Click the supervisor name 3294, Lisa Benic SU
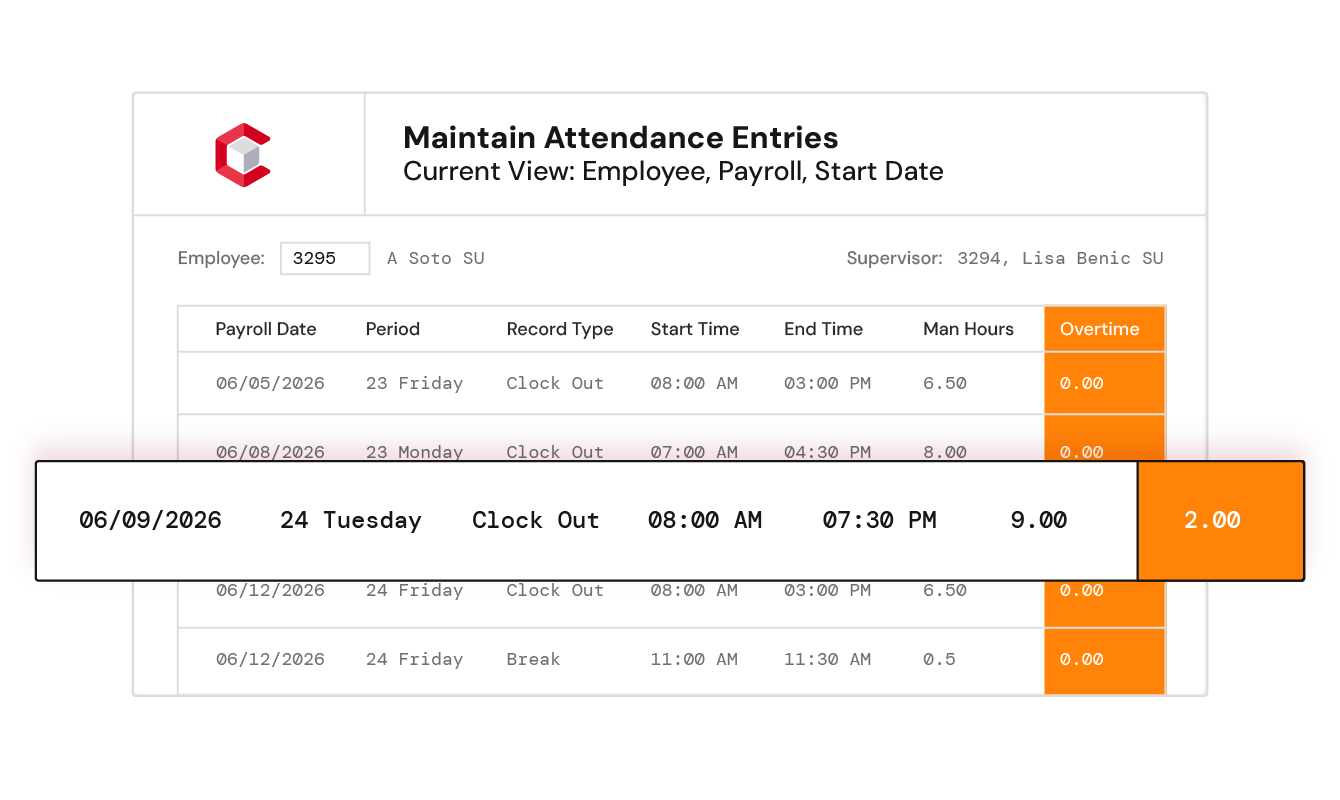Image resolution: width=1340 pixels, height=800 pixels. coord(1060,258)
